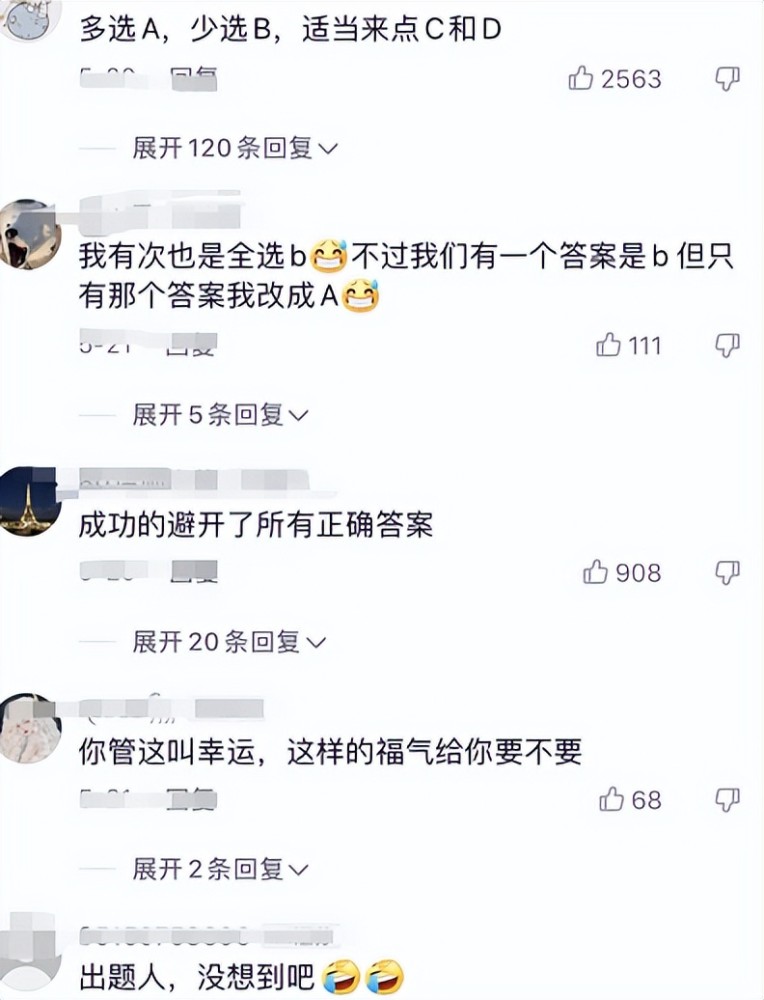
Task: Open the avatar beside '你管这叫幸运' comment
Action: (x=30, y=728)
